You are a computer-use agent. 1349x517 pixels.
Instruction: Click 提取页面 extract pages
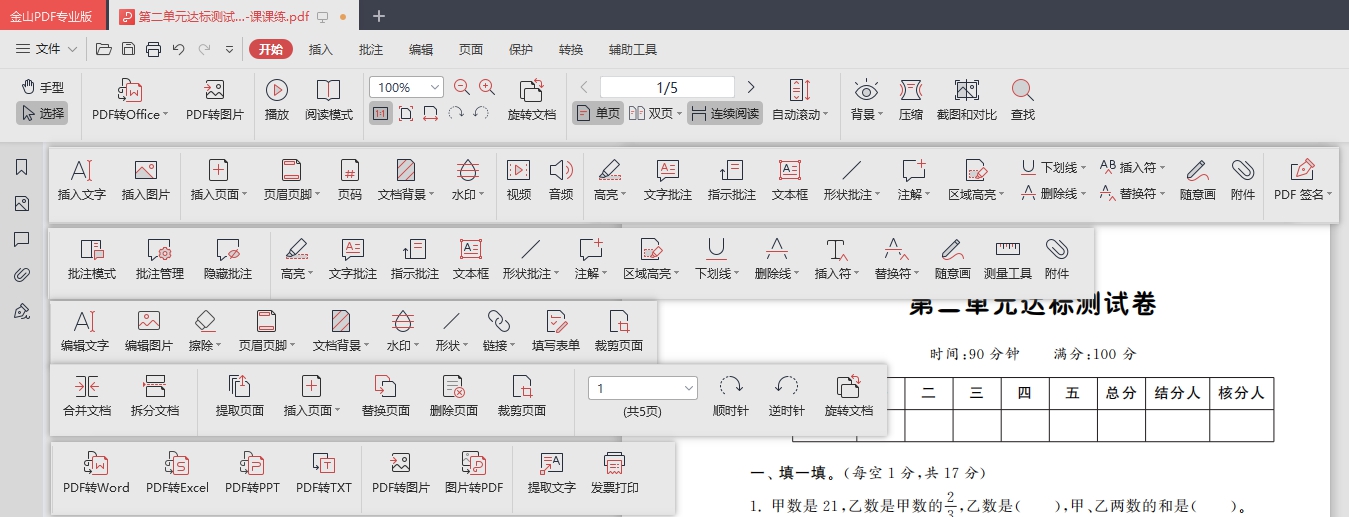point(240,397)
